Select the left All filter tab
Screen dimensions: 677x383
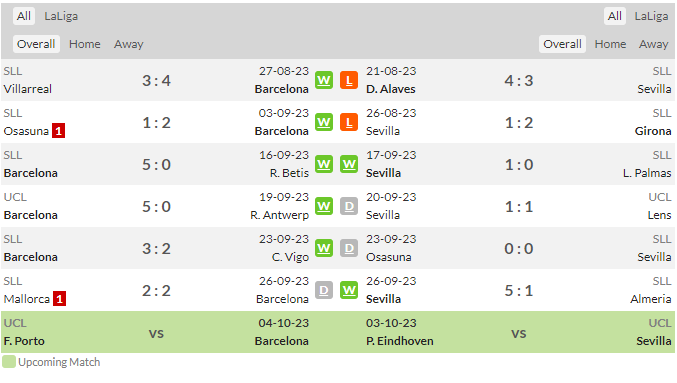[x=24, y=16]
